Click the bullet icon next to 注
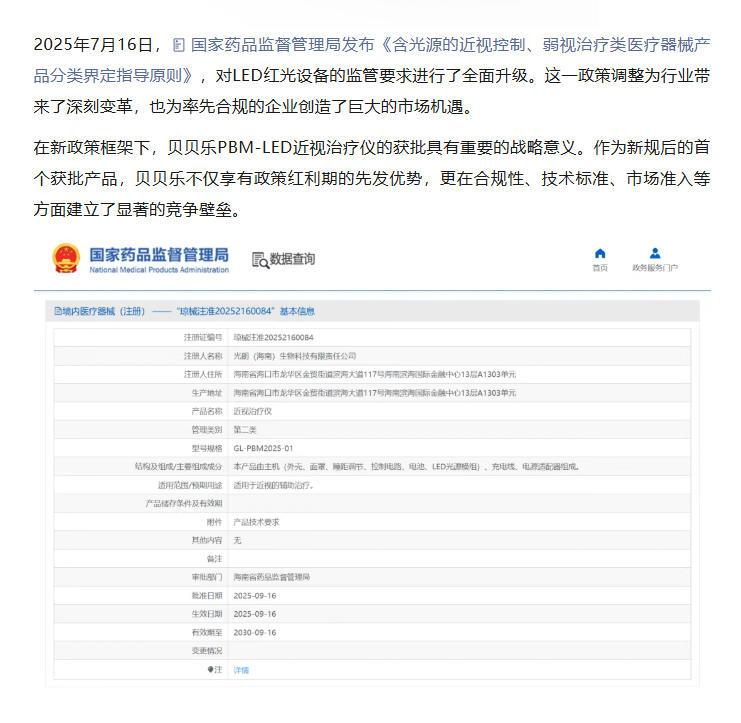 click(210, 669)
